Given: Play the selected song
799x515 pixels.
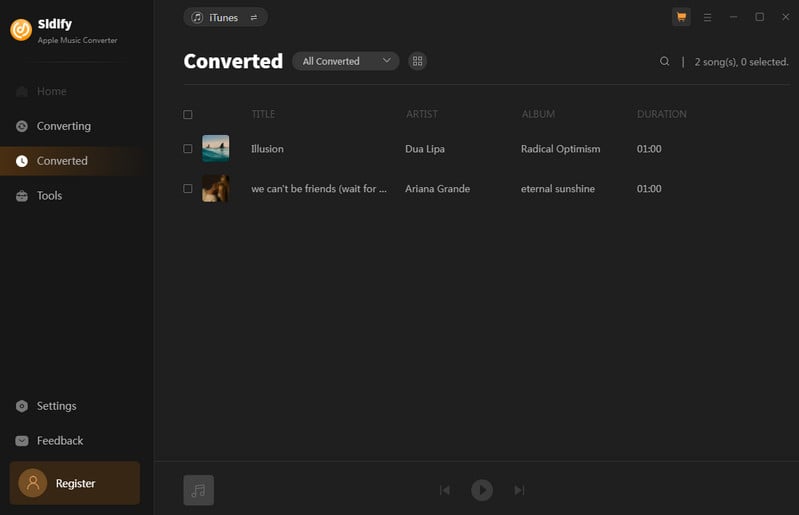Looking at the screenshot, I should 482,490.
